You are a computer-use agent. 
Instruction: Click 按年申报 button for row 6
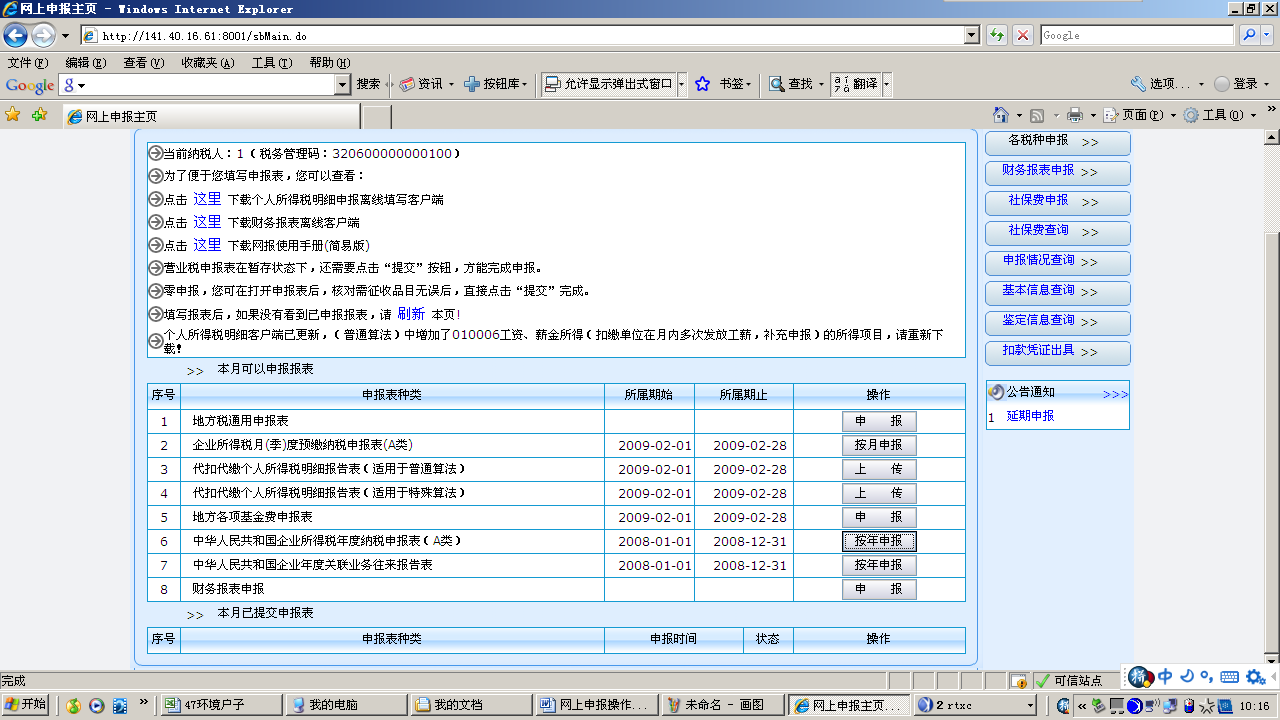(879, 541)
